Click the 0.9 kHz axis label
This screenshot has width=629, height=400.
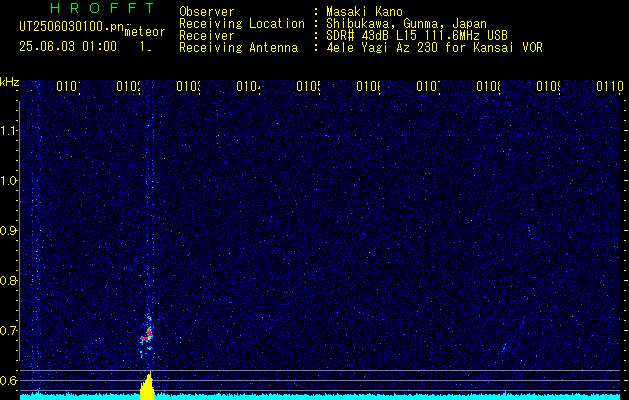pos(9,231)
